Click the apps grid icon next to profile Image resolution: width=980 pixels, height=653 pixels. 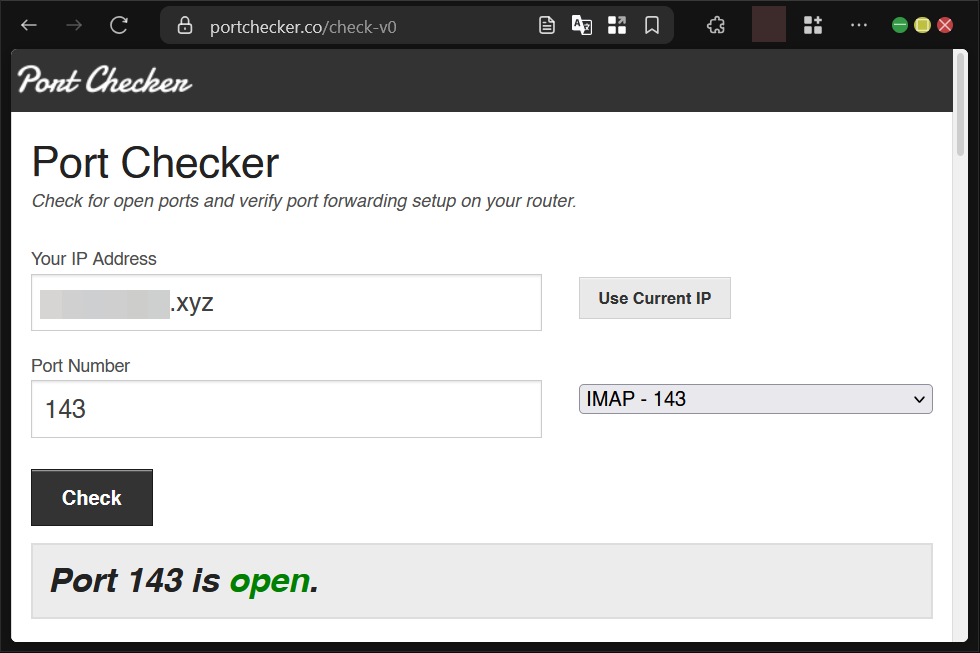pos(813,24)
